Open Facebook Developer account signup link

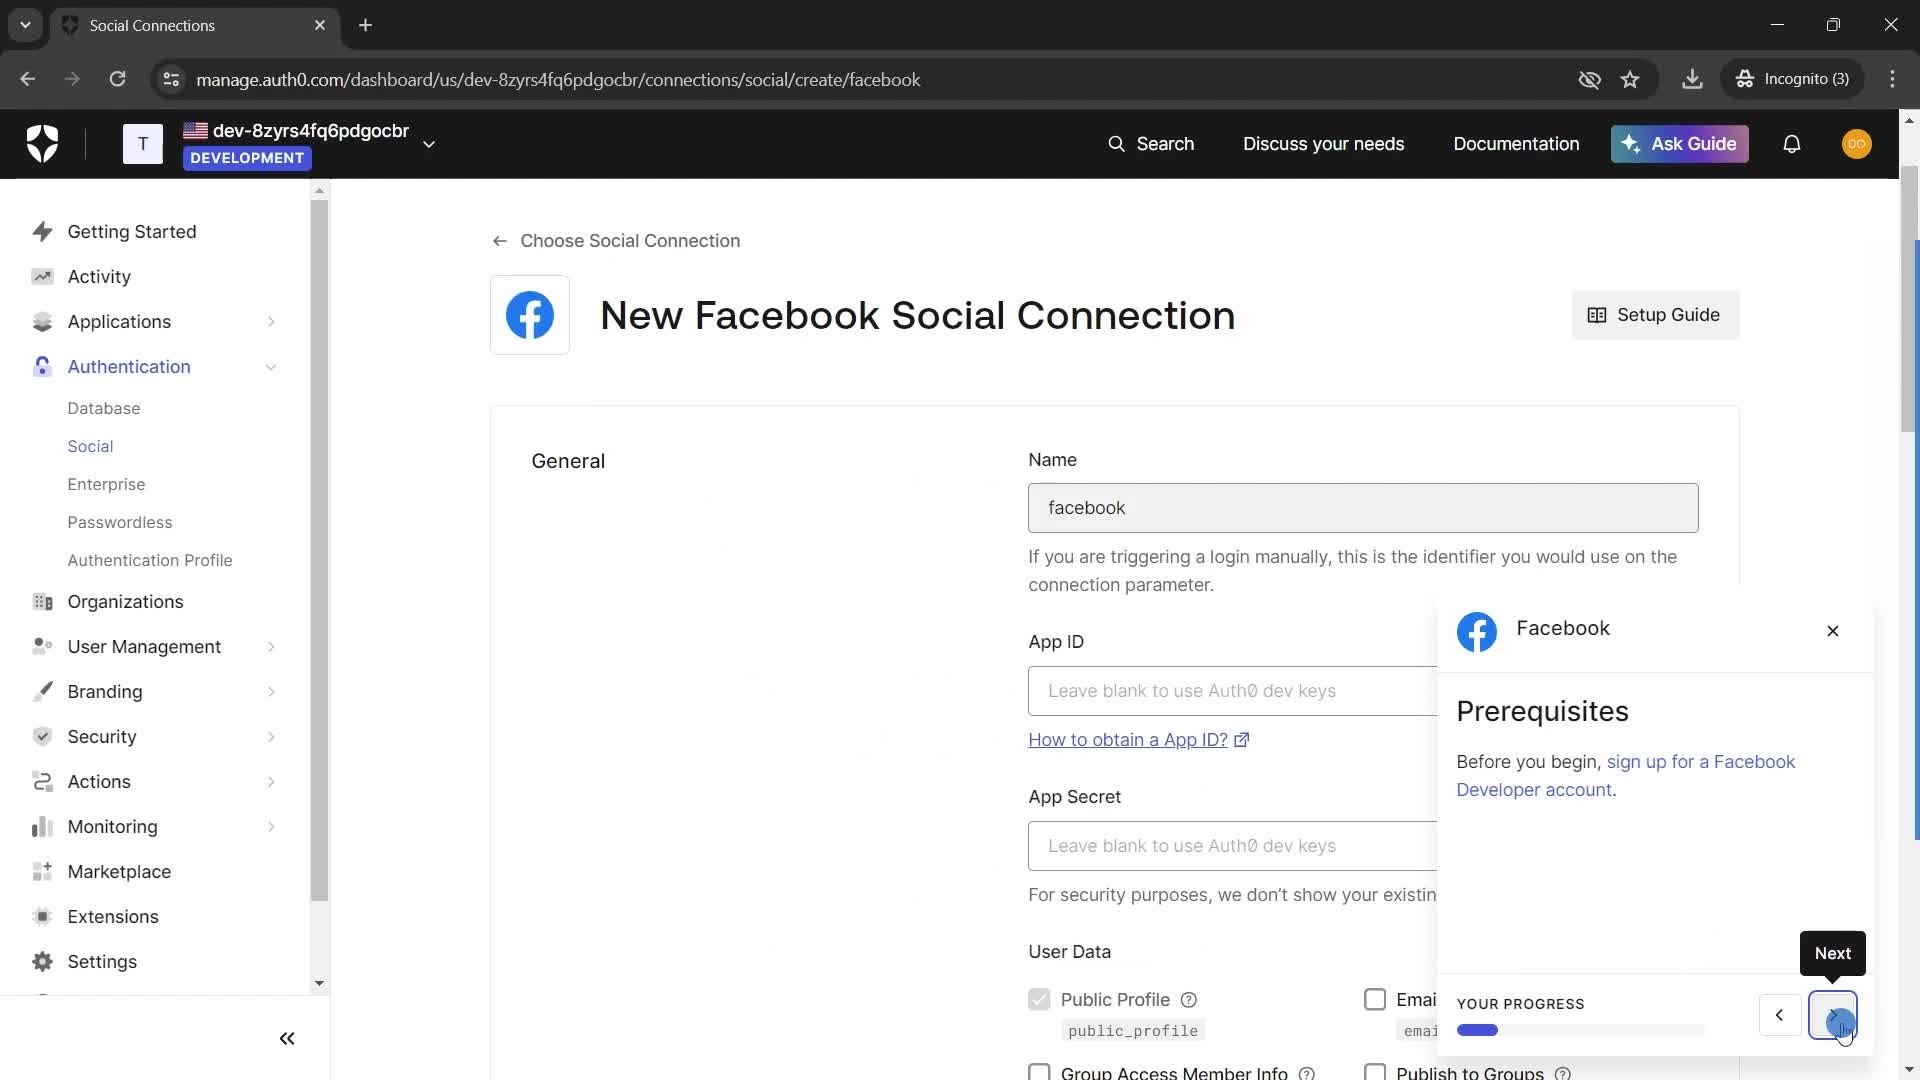tap(1626, 776)
